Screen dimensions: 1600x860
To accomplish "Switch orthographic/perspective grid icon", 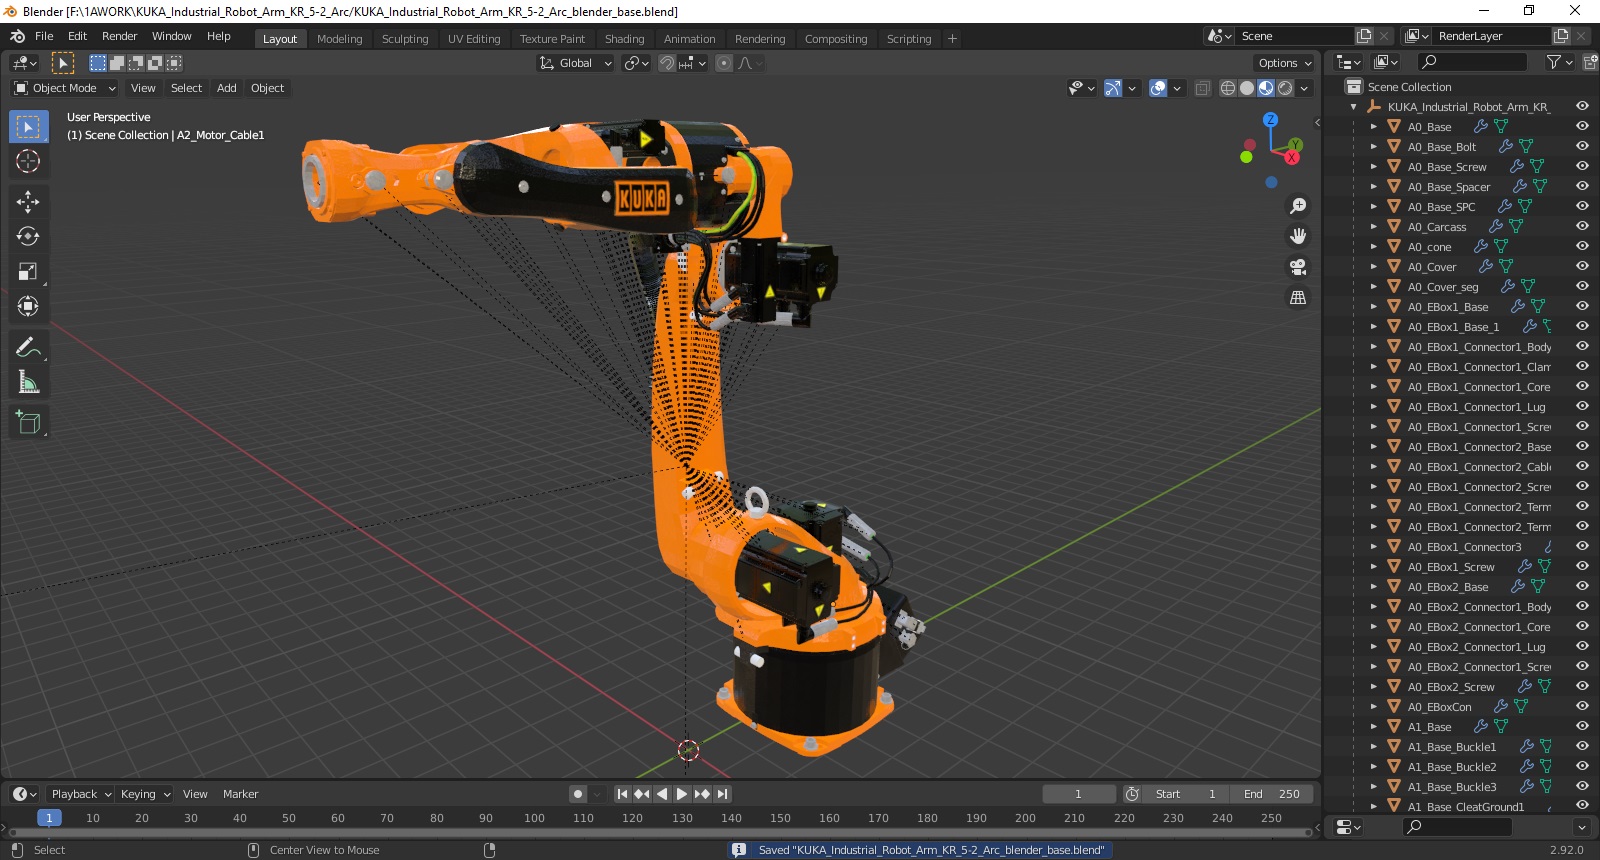I will click(x=1298, y=297).
